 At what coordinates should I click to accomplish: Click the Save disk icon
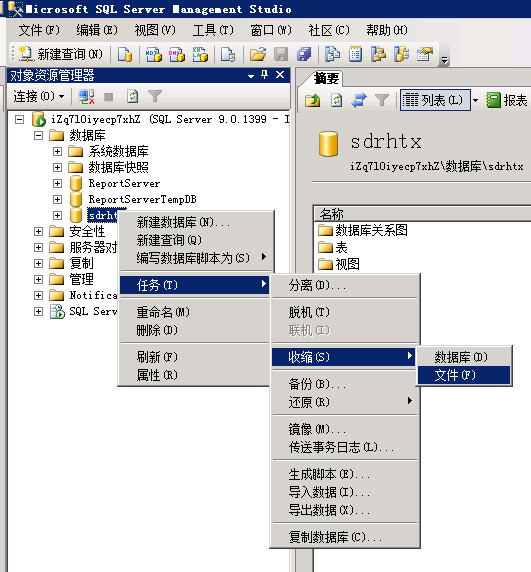click(281, 54)
